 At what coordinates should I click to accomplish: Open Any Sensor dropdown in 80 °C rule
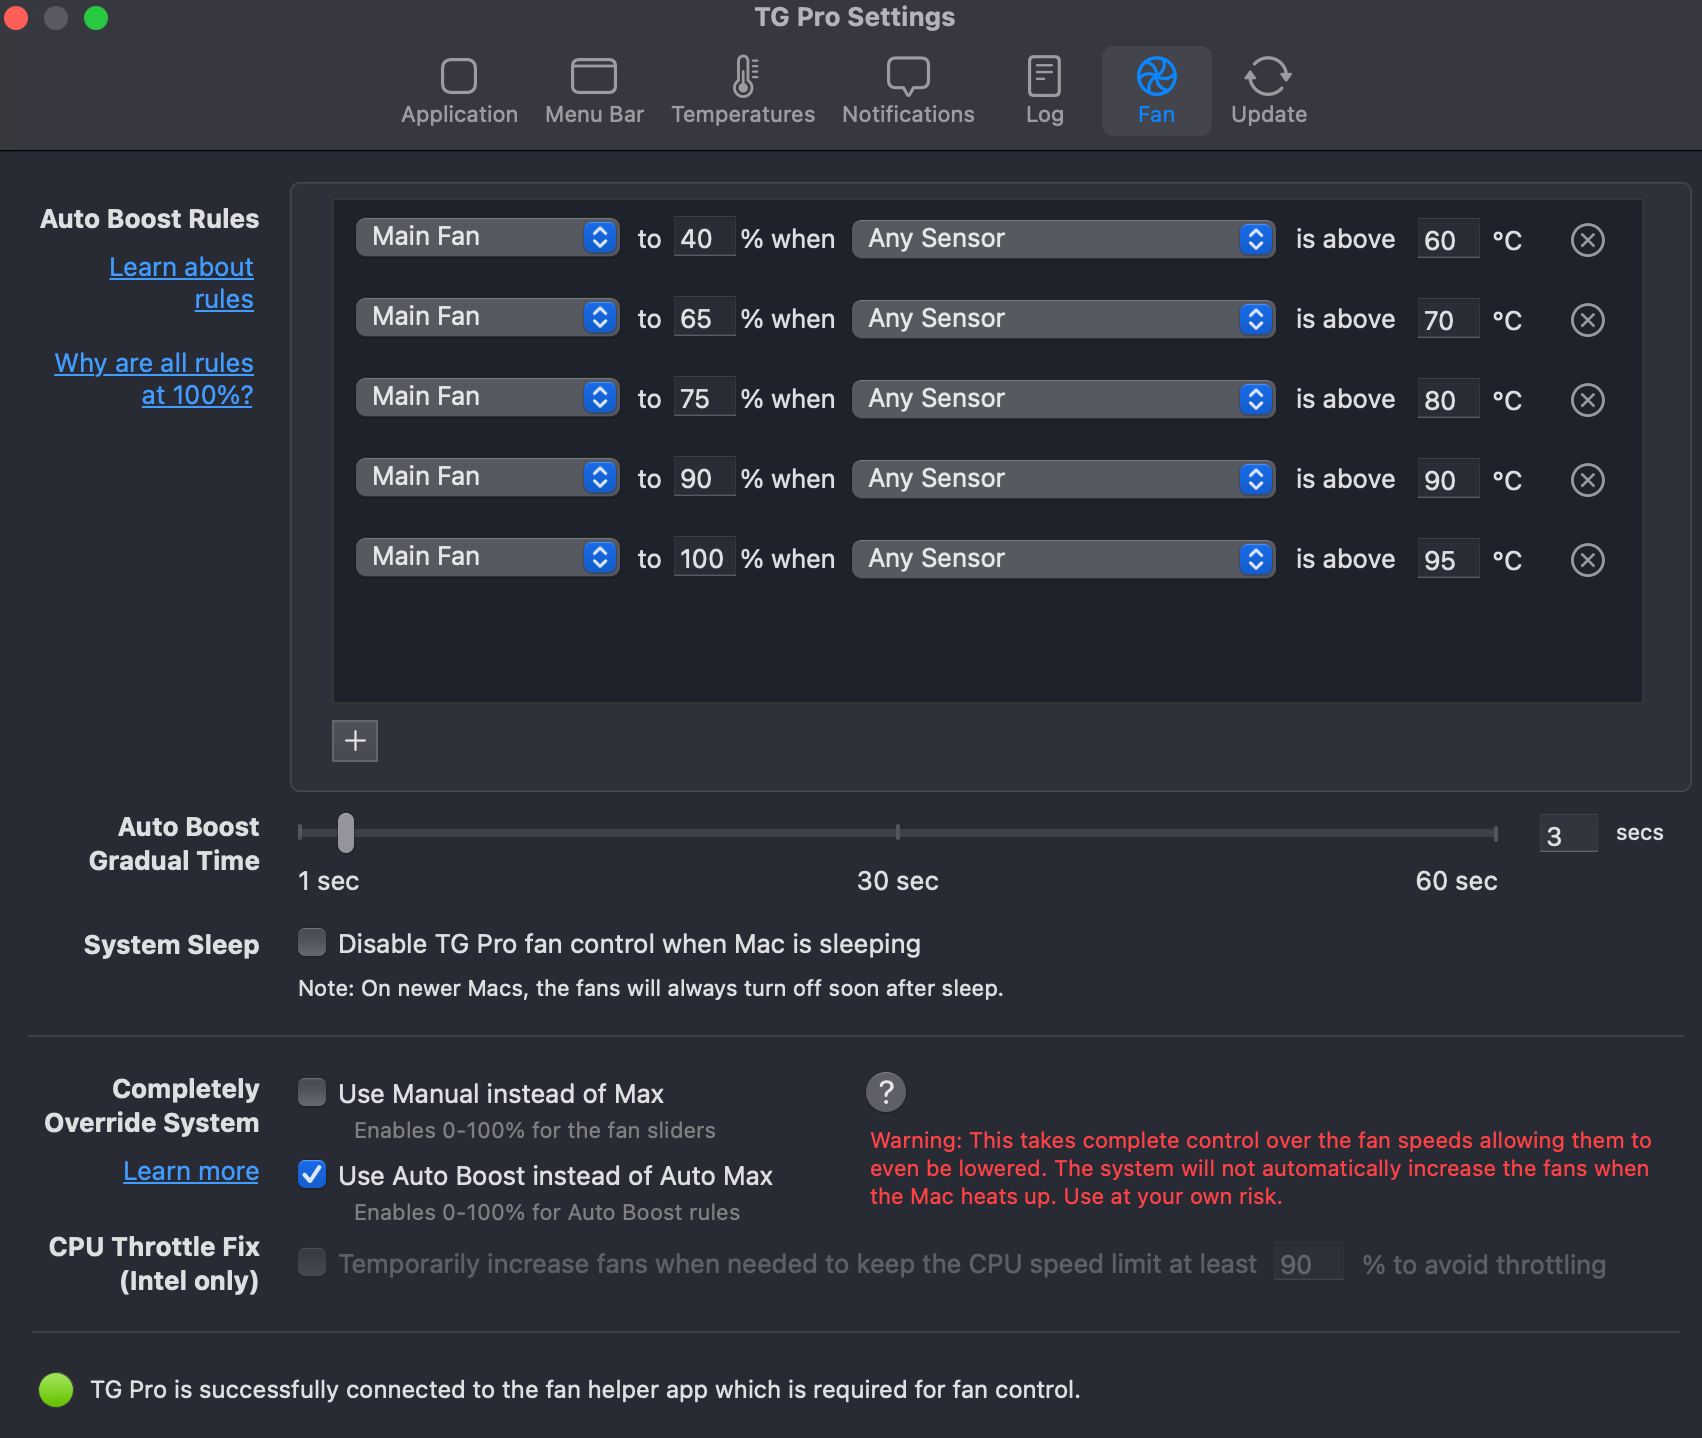(x=1063, y=399)
